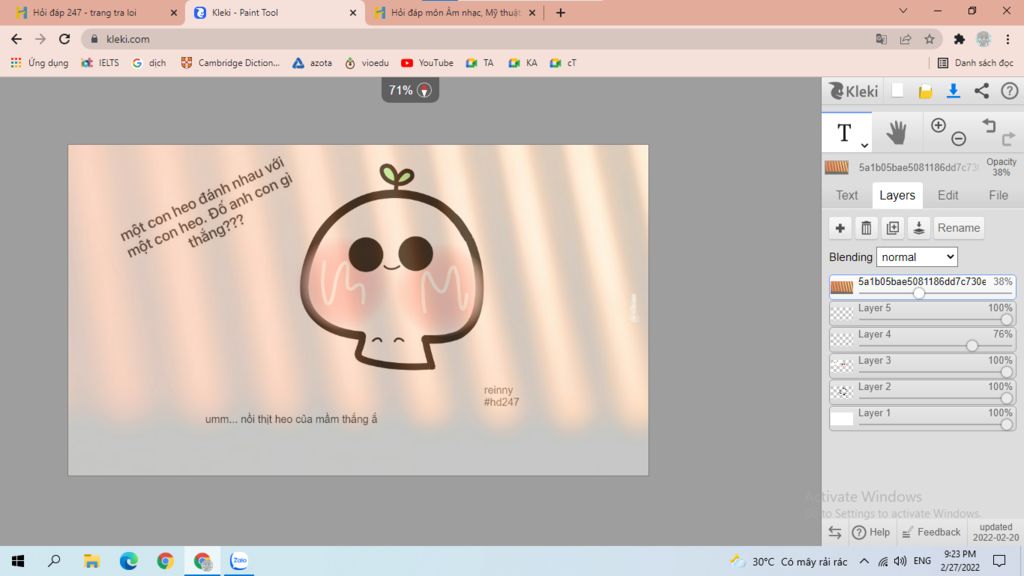The image size is (1024, 576).
Task: Switch to the Edit tab
Action: 948,195
